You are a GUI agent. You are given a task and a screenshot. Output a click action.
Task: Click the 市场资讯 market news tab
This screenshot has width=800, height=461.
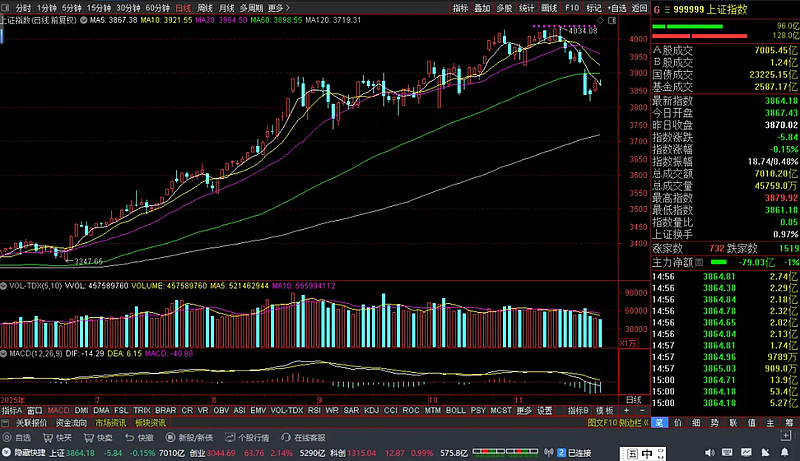pos(110,423)
